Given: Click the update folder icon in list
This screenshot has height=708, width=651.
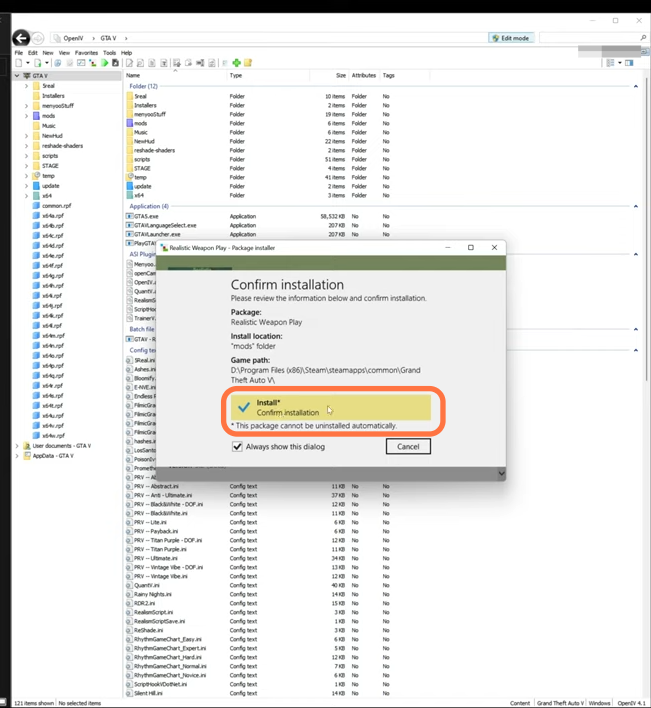Looking at the screenshot, I should [130, 186].
